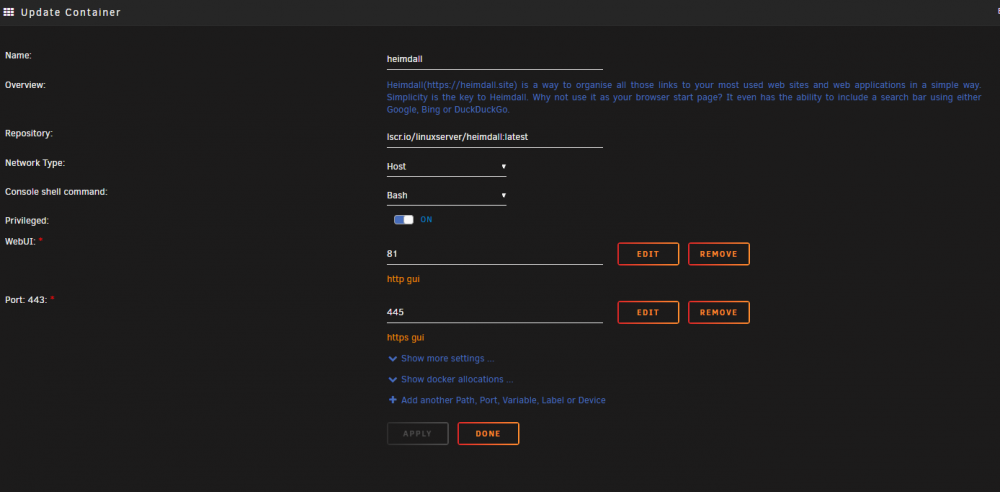Click the 'Network Type:' label
1000x492 pixels.
click(x=35, y=163)
